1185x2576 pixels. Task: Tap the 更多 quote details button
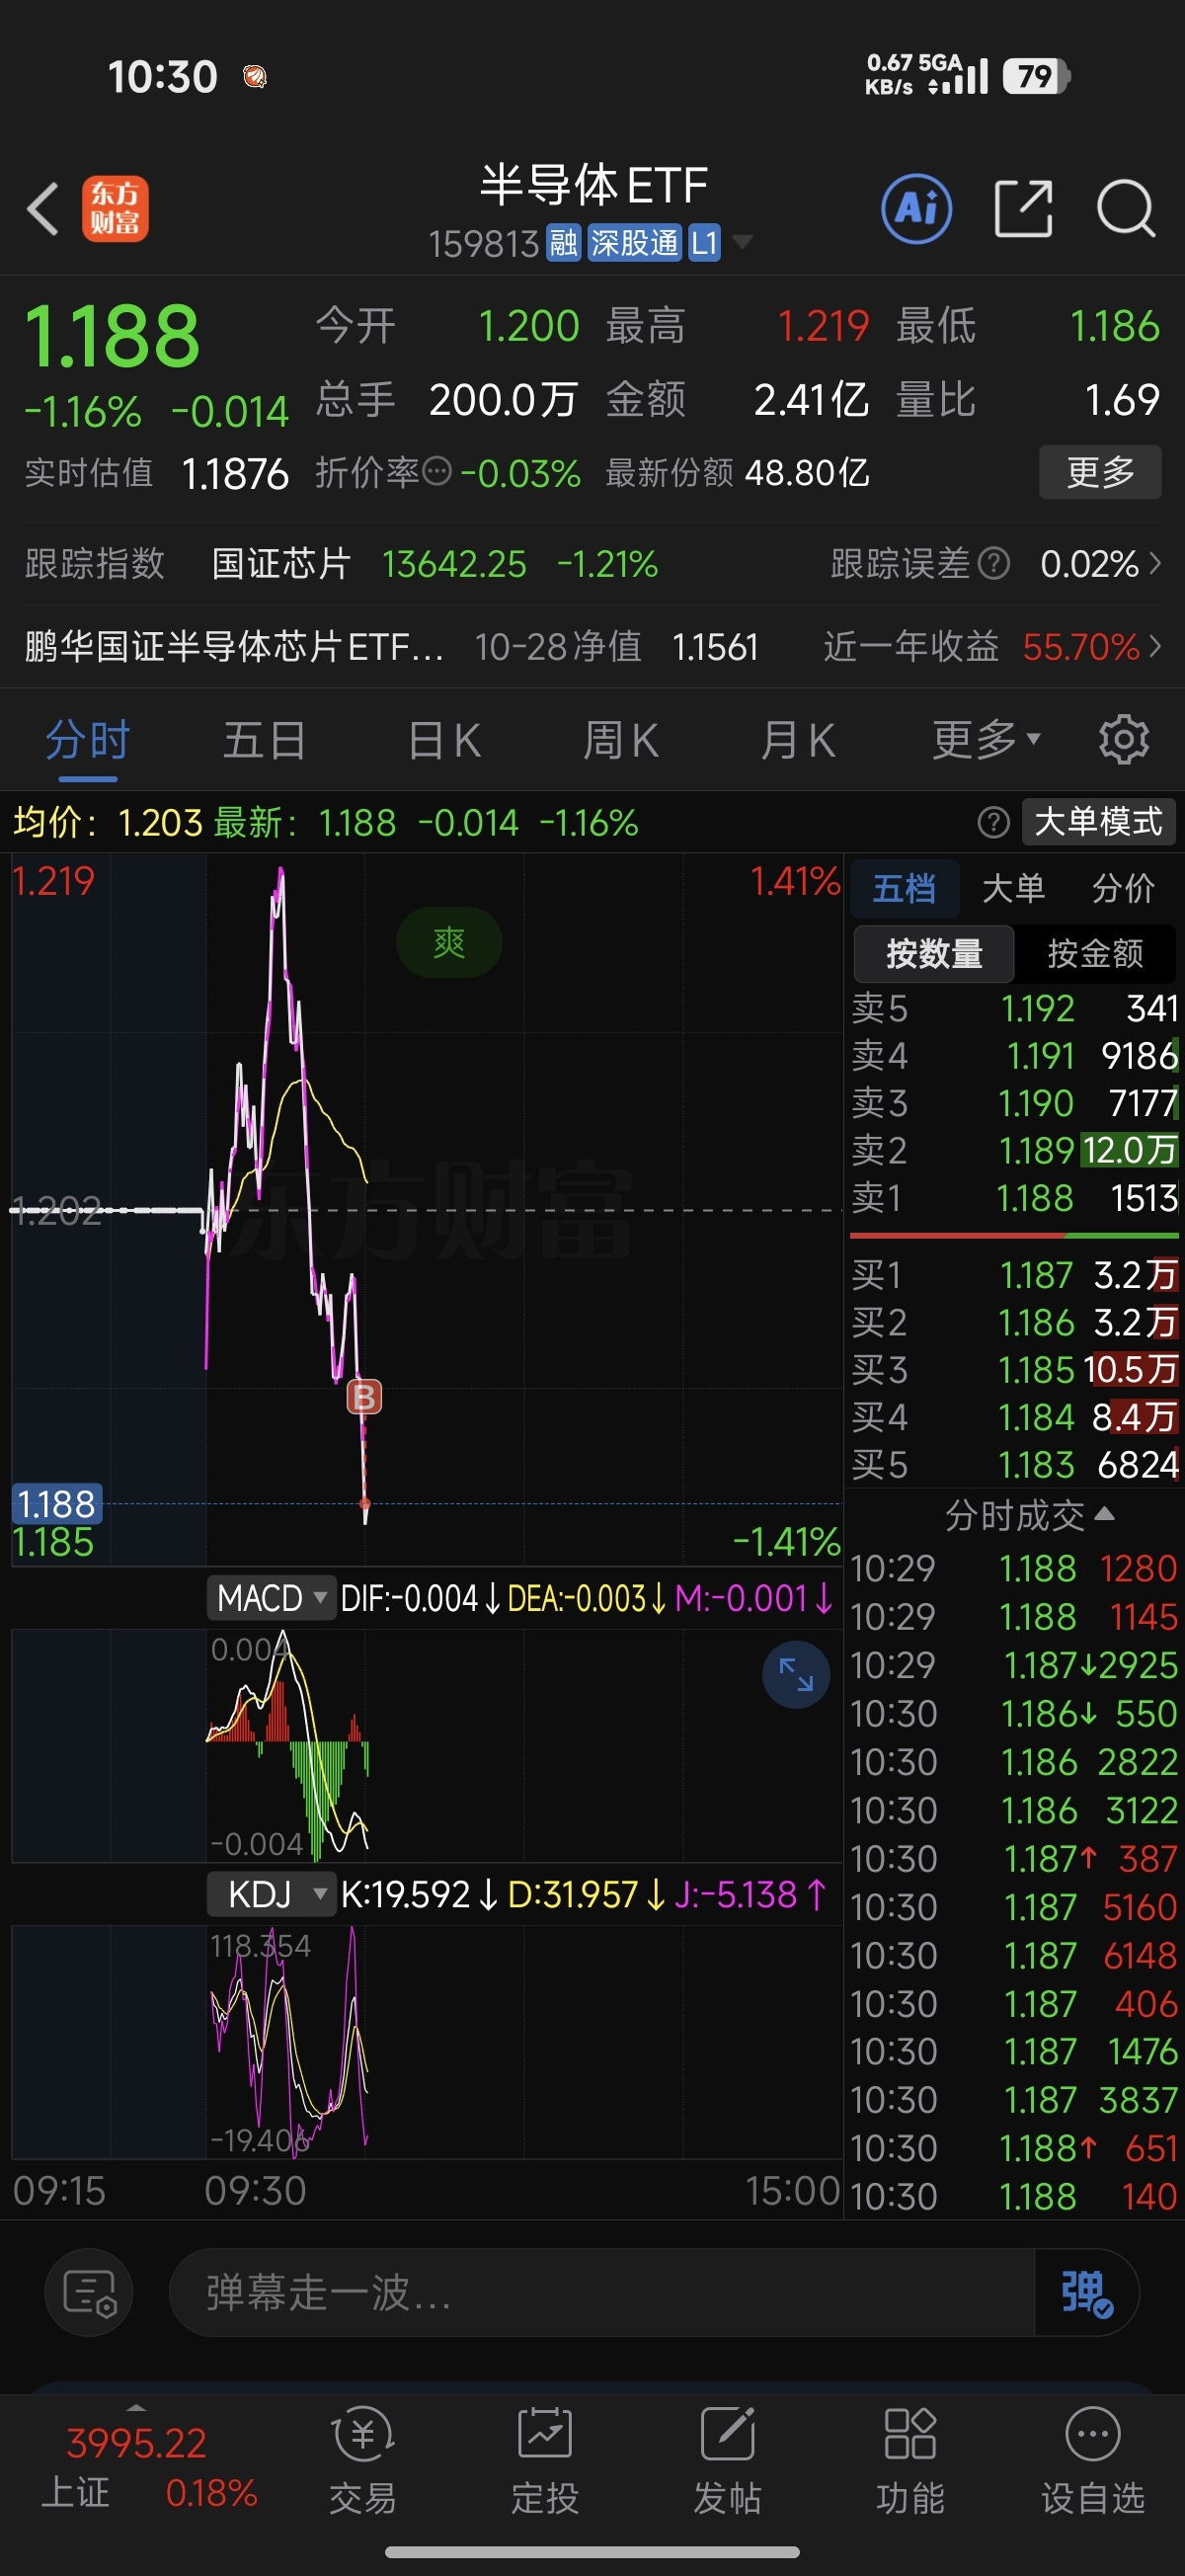pyautogui.click(x=1100, y=471)
